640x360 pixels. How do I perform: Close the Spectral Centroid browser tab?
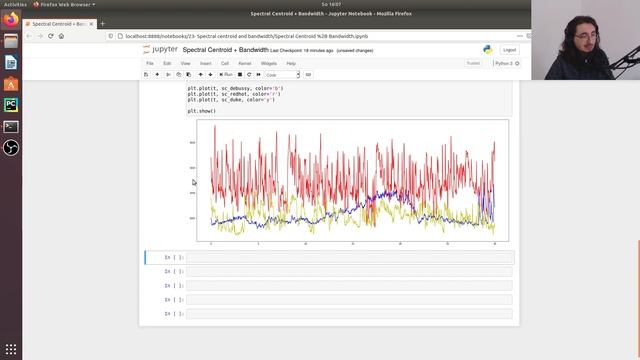click(91, 24)
